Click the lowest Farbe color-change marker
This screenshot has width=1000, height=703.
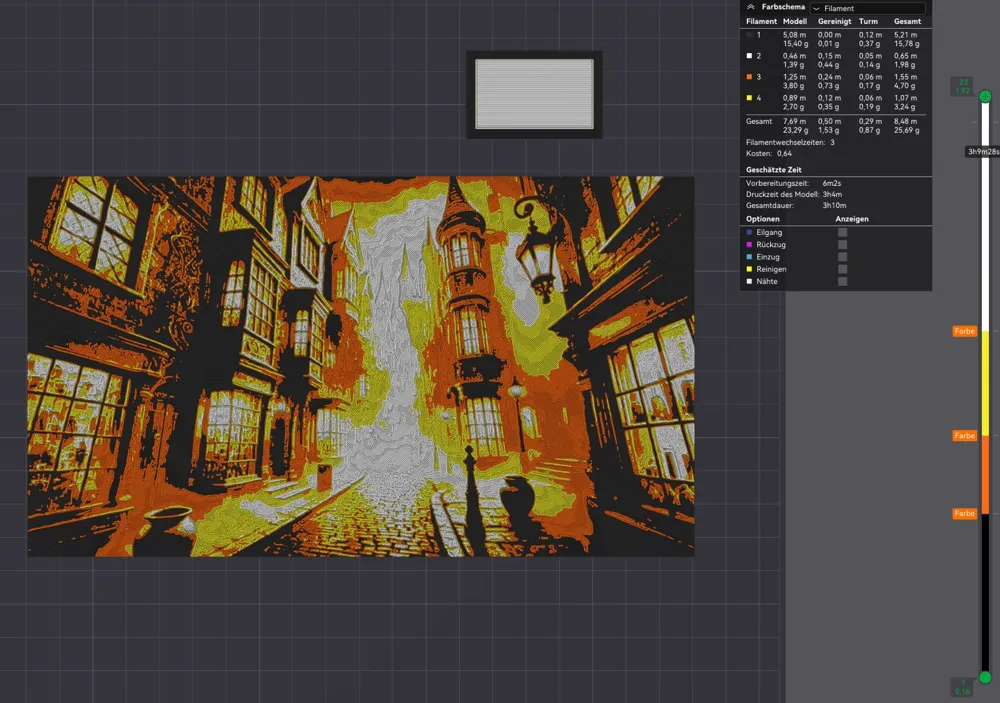coord(965,514)
